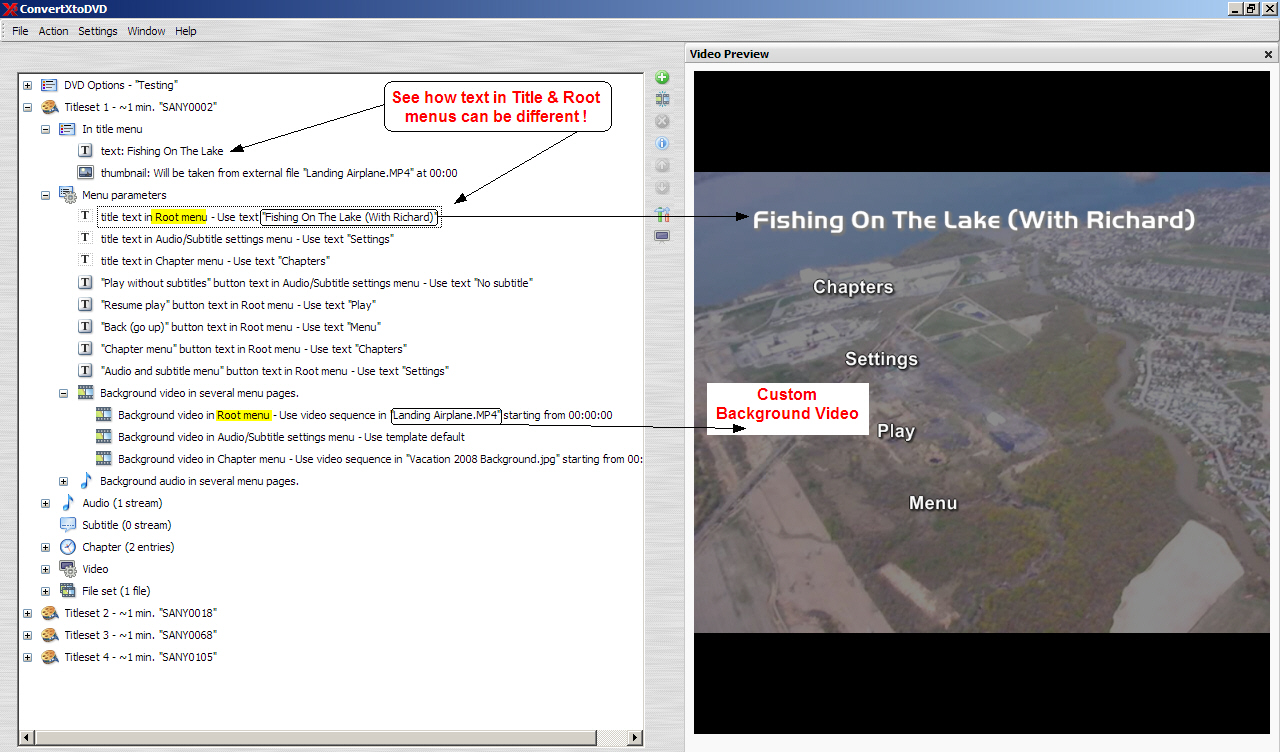Expand the Titleset 3 node

[x=27, y=635]
